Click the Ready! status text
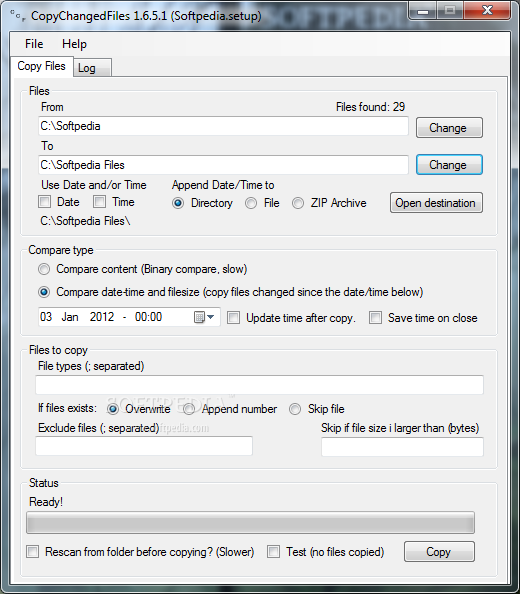The width and height of the screenshot is (520, 594). (46, 502)
